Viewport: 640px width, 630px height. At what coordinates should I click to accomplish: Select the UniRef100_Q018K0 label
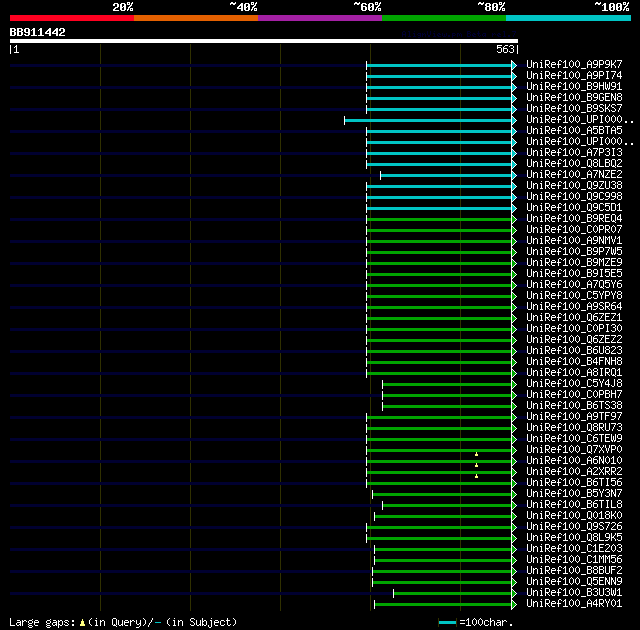tap(574, 516)
